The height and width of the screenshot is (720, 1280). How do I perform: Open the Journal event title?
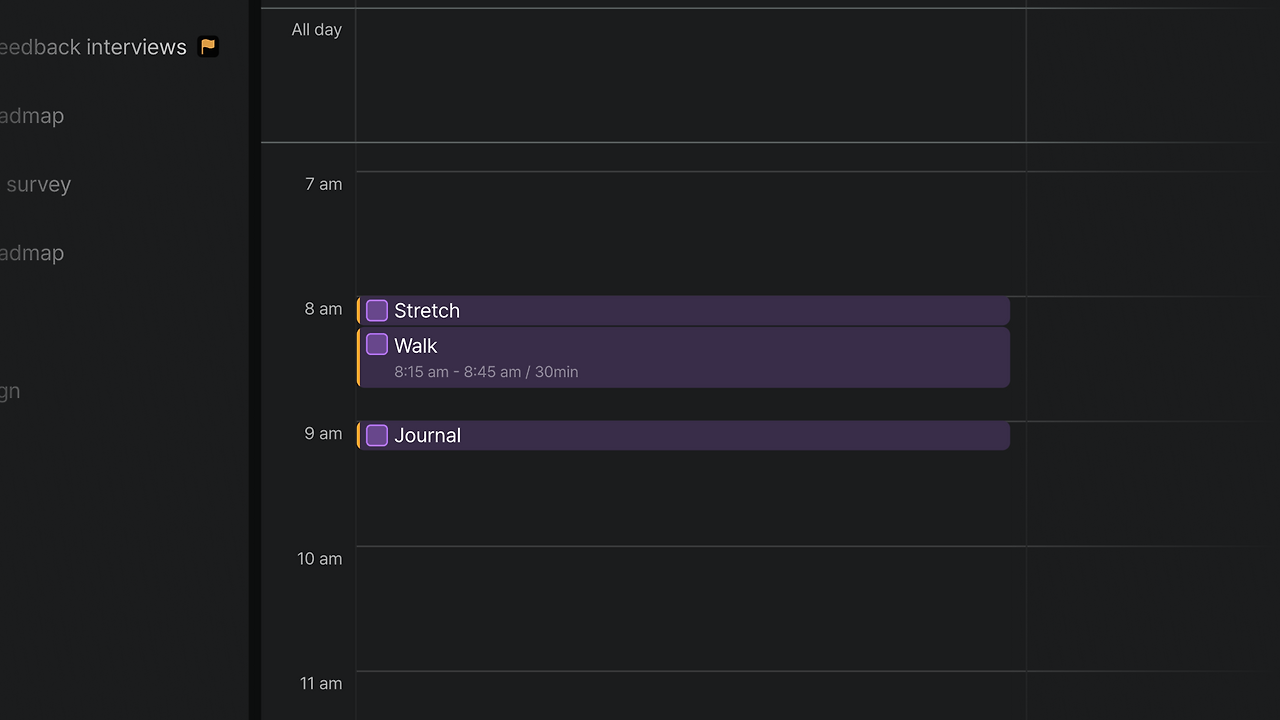427,436
